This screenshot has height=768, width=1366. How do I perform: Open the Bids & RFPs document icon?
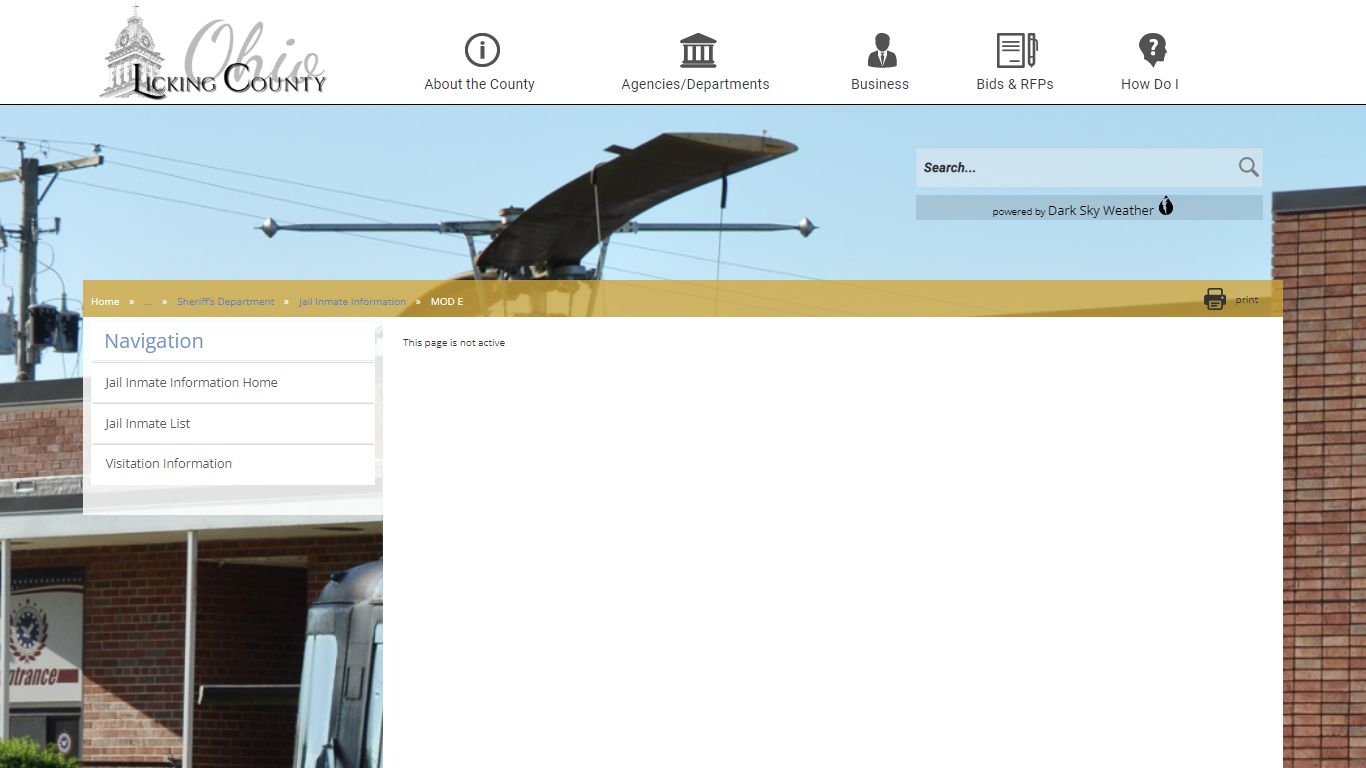click(x=1016, y=50)
